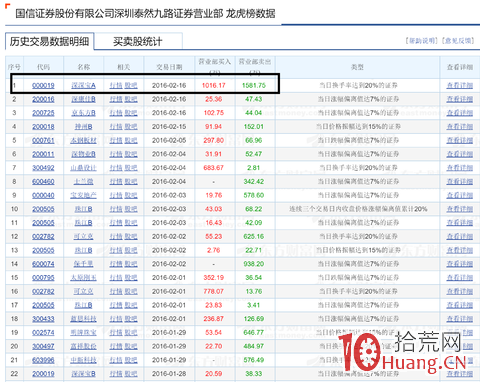Open stock code 000795 link
The width and height of the screenshot is (480, 382).
(43, 278)
